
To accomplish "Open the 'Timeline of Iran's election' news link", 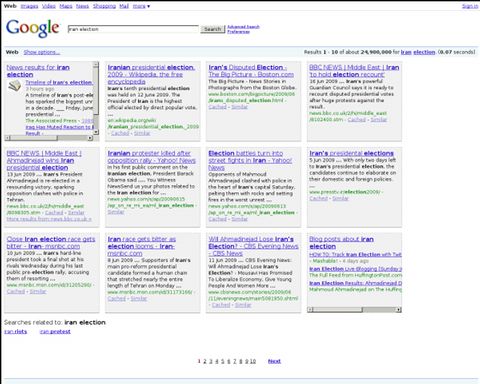I will pyautogui.click(x=59, y=82).
